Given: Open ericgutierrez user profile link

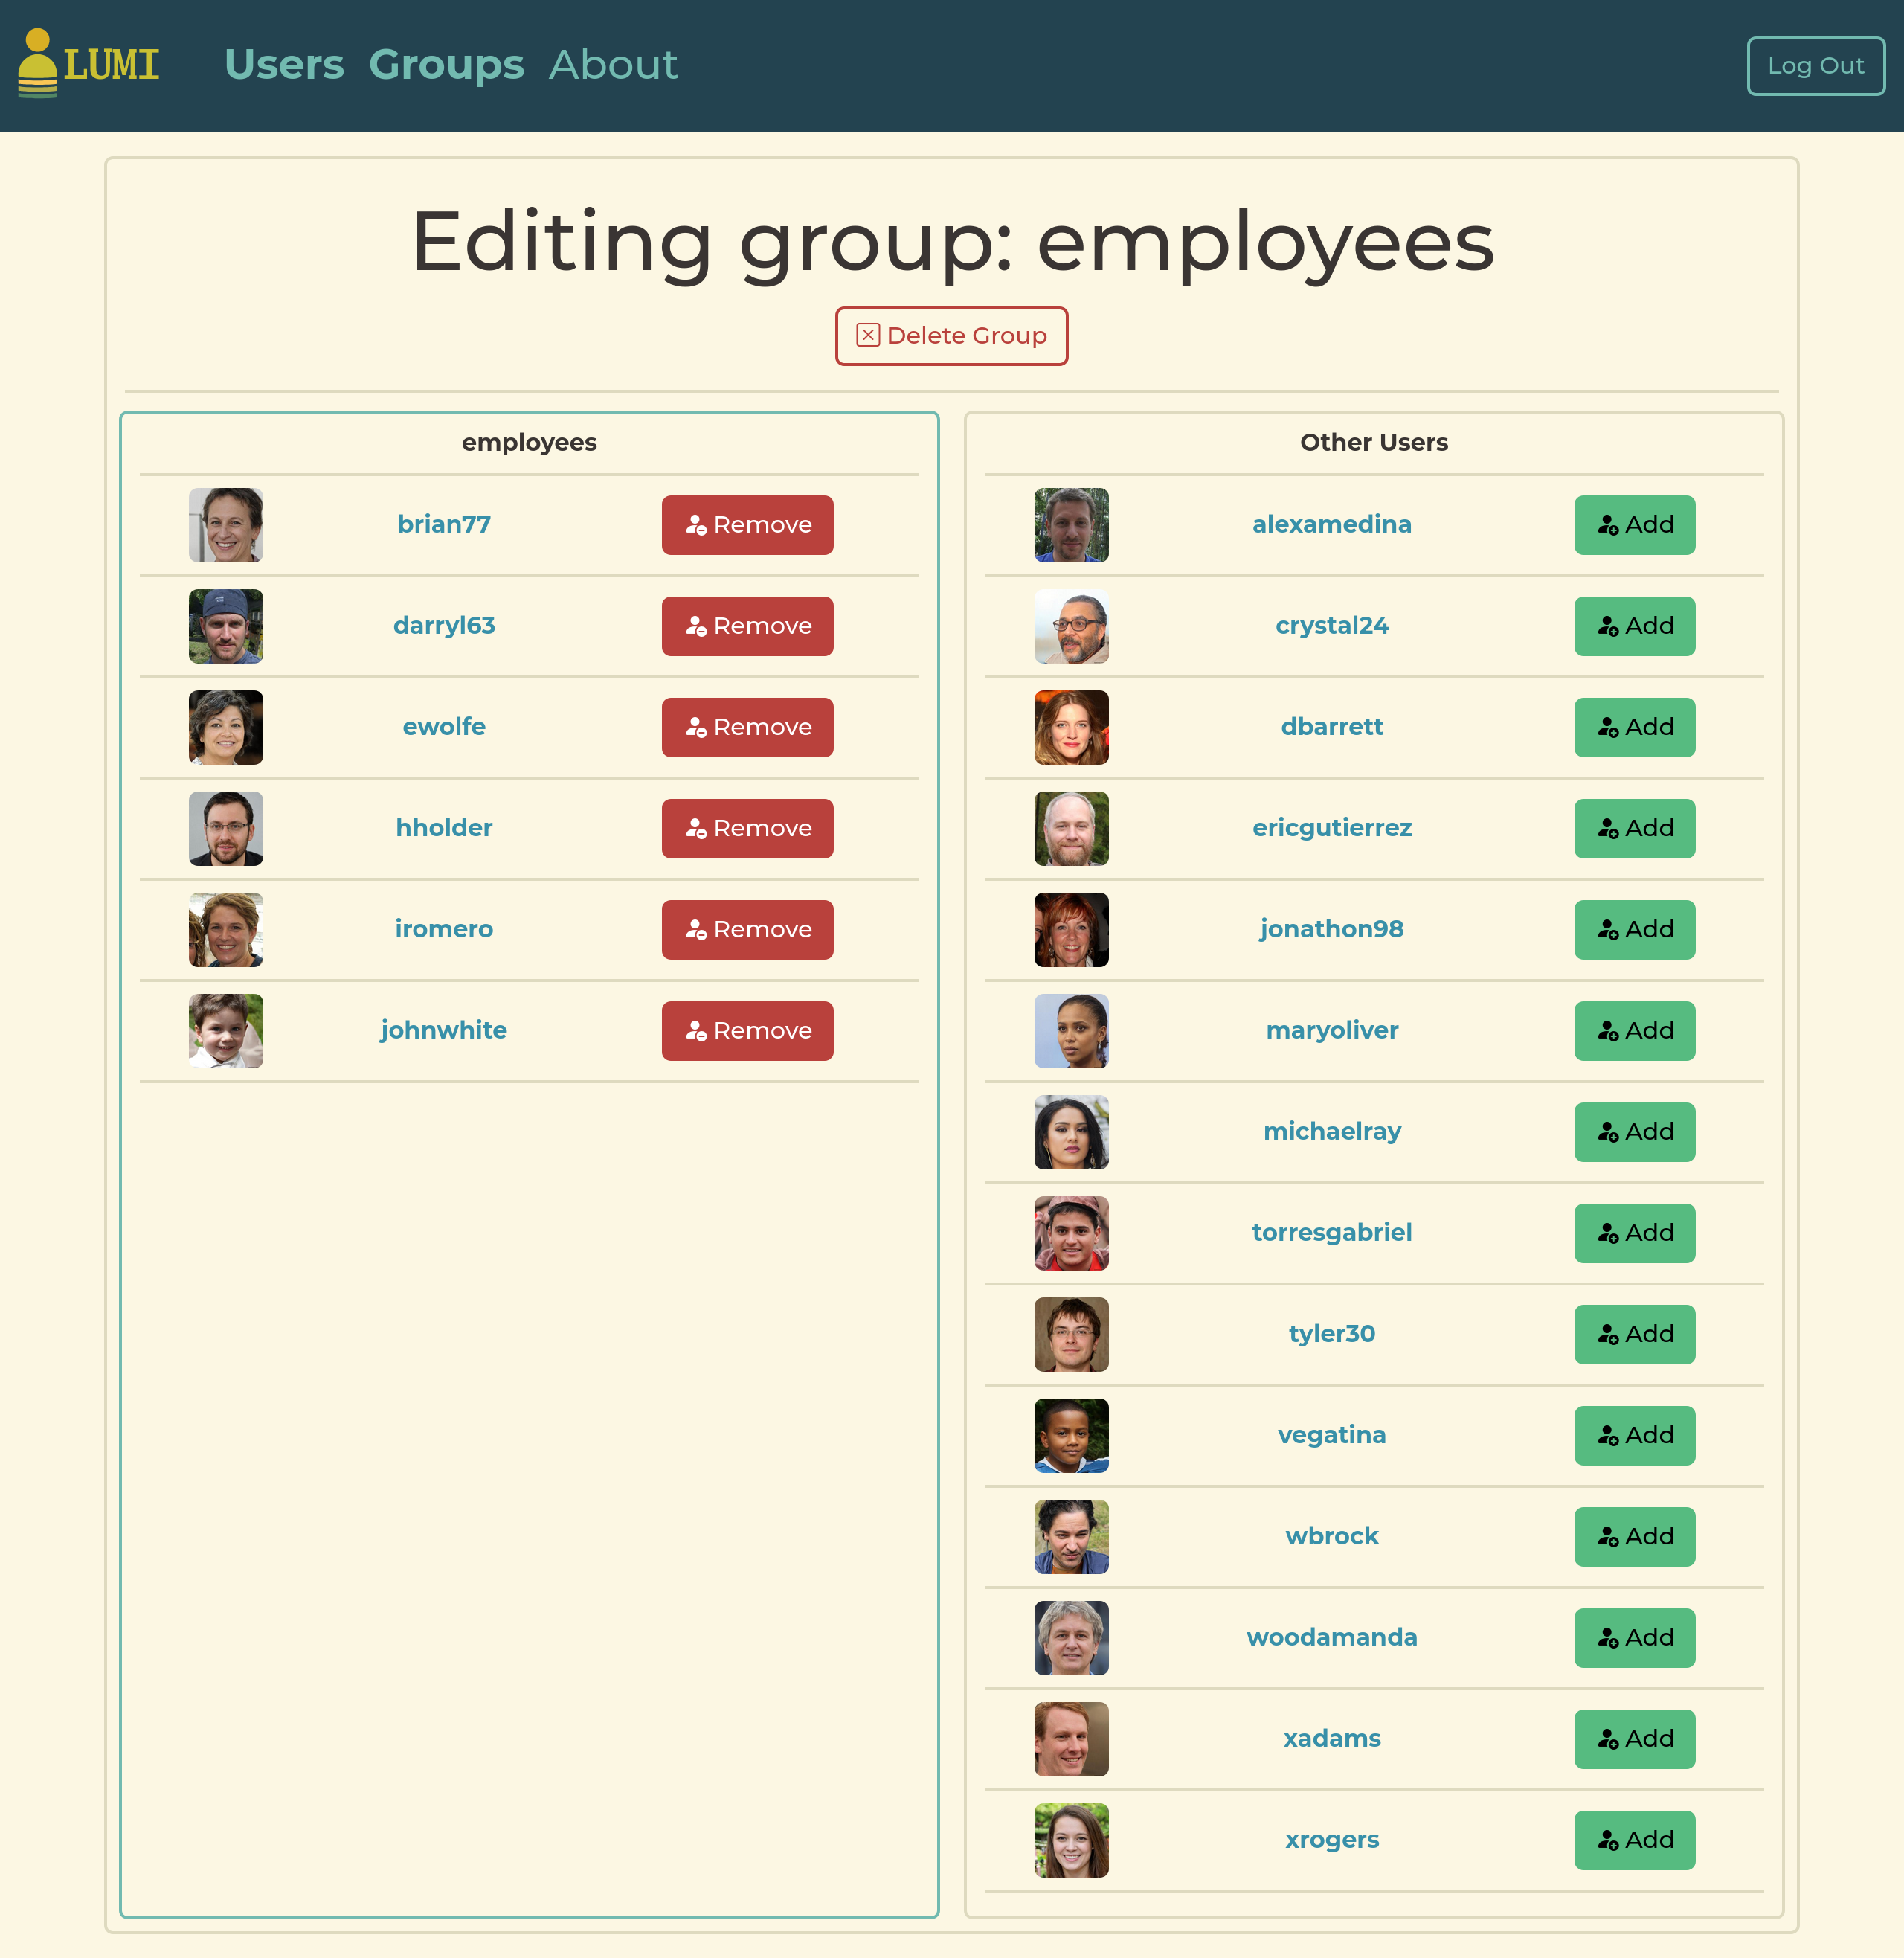Looking at the screenshot, I should 1332,827.
